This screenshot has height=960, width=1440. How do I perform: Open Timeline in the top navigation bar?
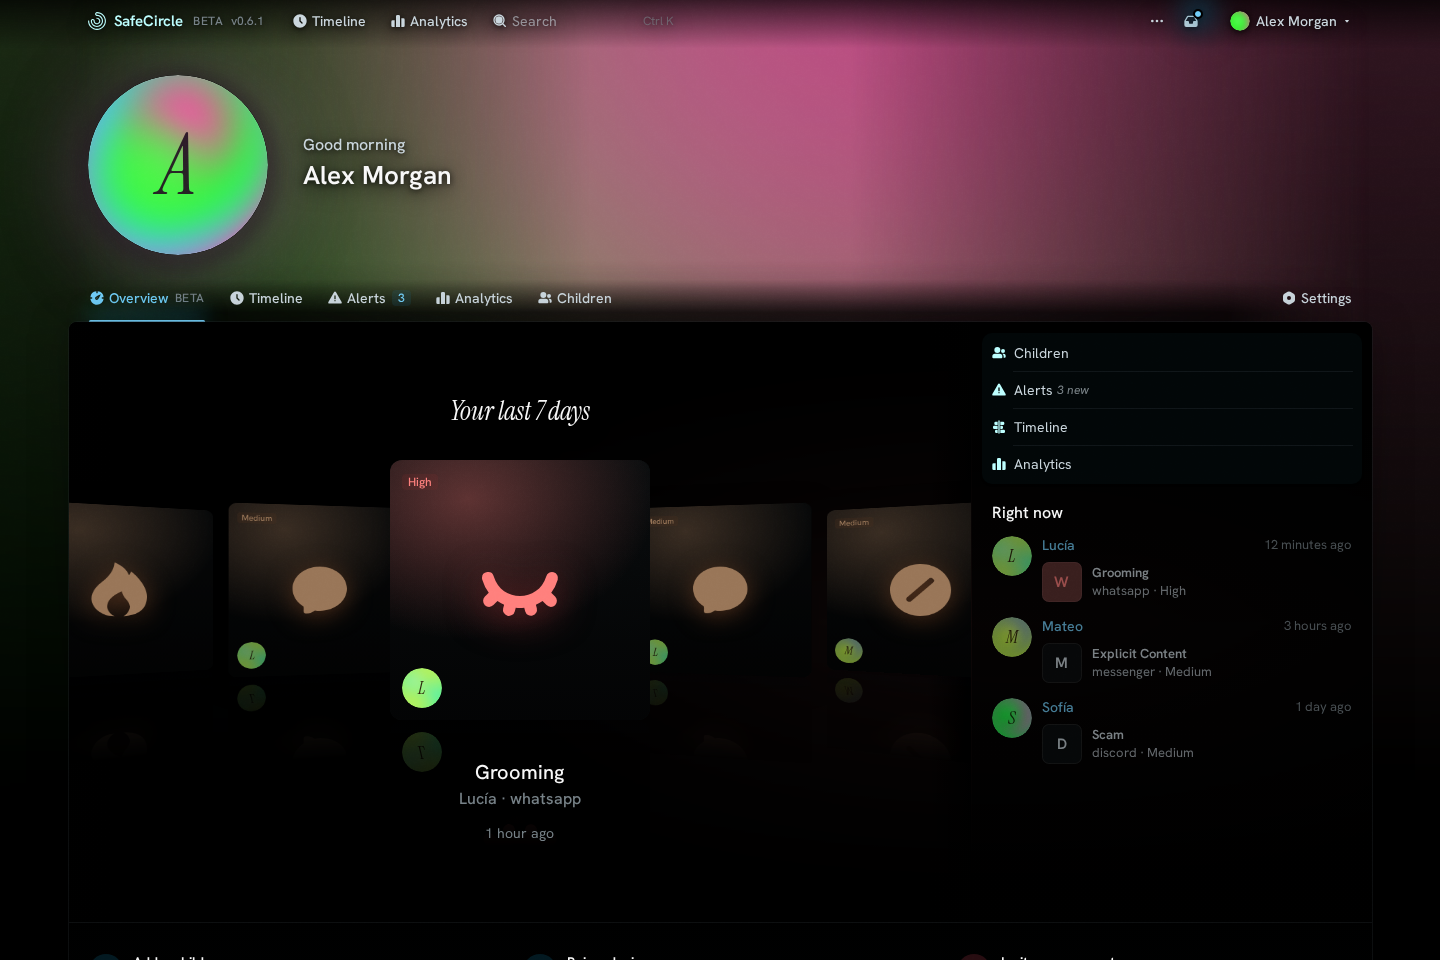[329, 21]
